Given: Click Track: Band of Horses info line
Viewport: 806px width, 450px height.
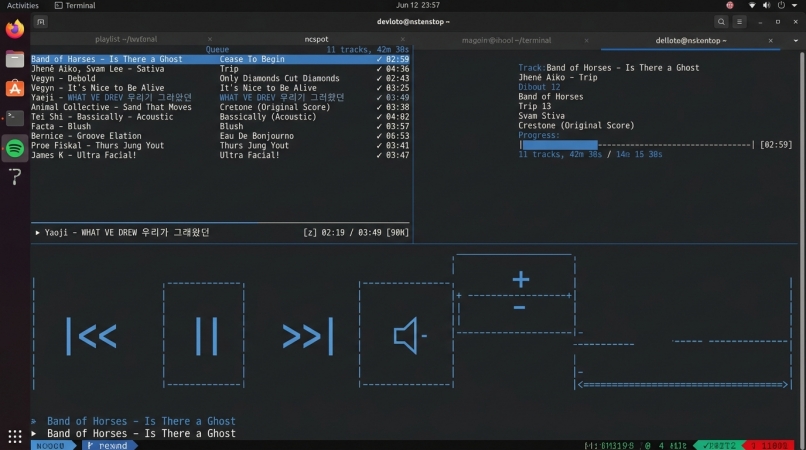Looking at the screenshot, I should 609,68.
